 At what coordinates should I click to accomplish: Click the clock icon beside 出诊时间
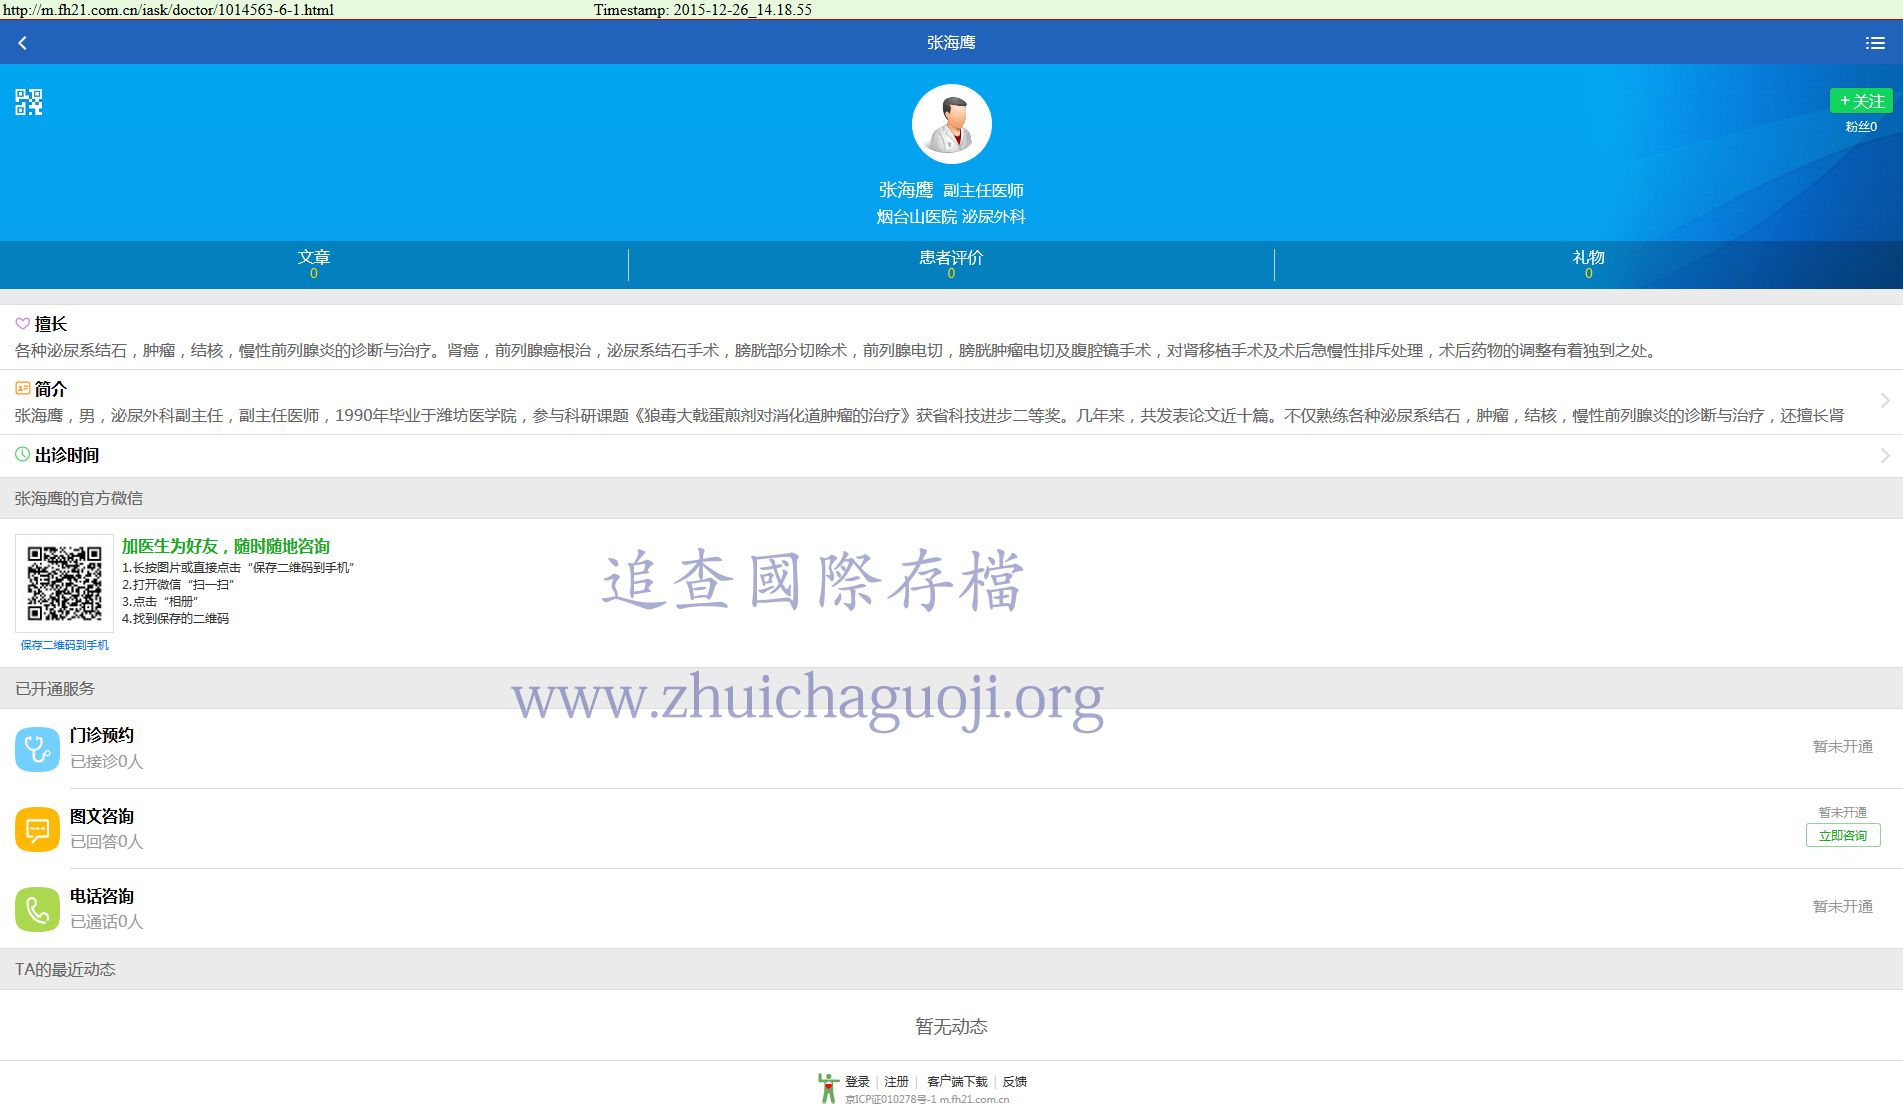pyautogui.click(x=22, y=455)
